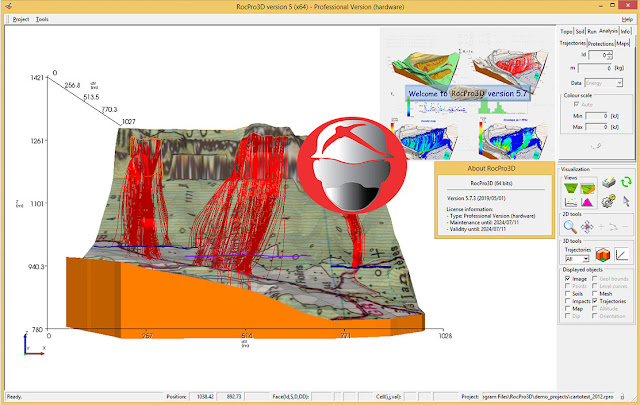Click the green terrain thumbnail in welcome image
The height and width of the screenshot is (405, 640).
coord(425,71)
